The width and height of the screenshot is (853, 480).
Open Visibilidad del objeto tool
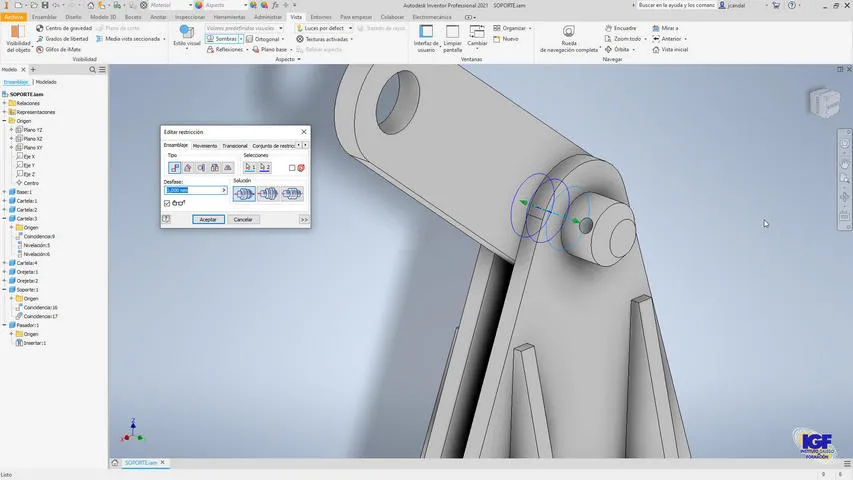point(18,38)
